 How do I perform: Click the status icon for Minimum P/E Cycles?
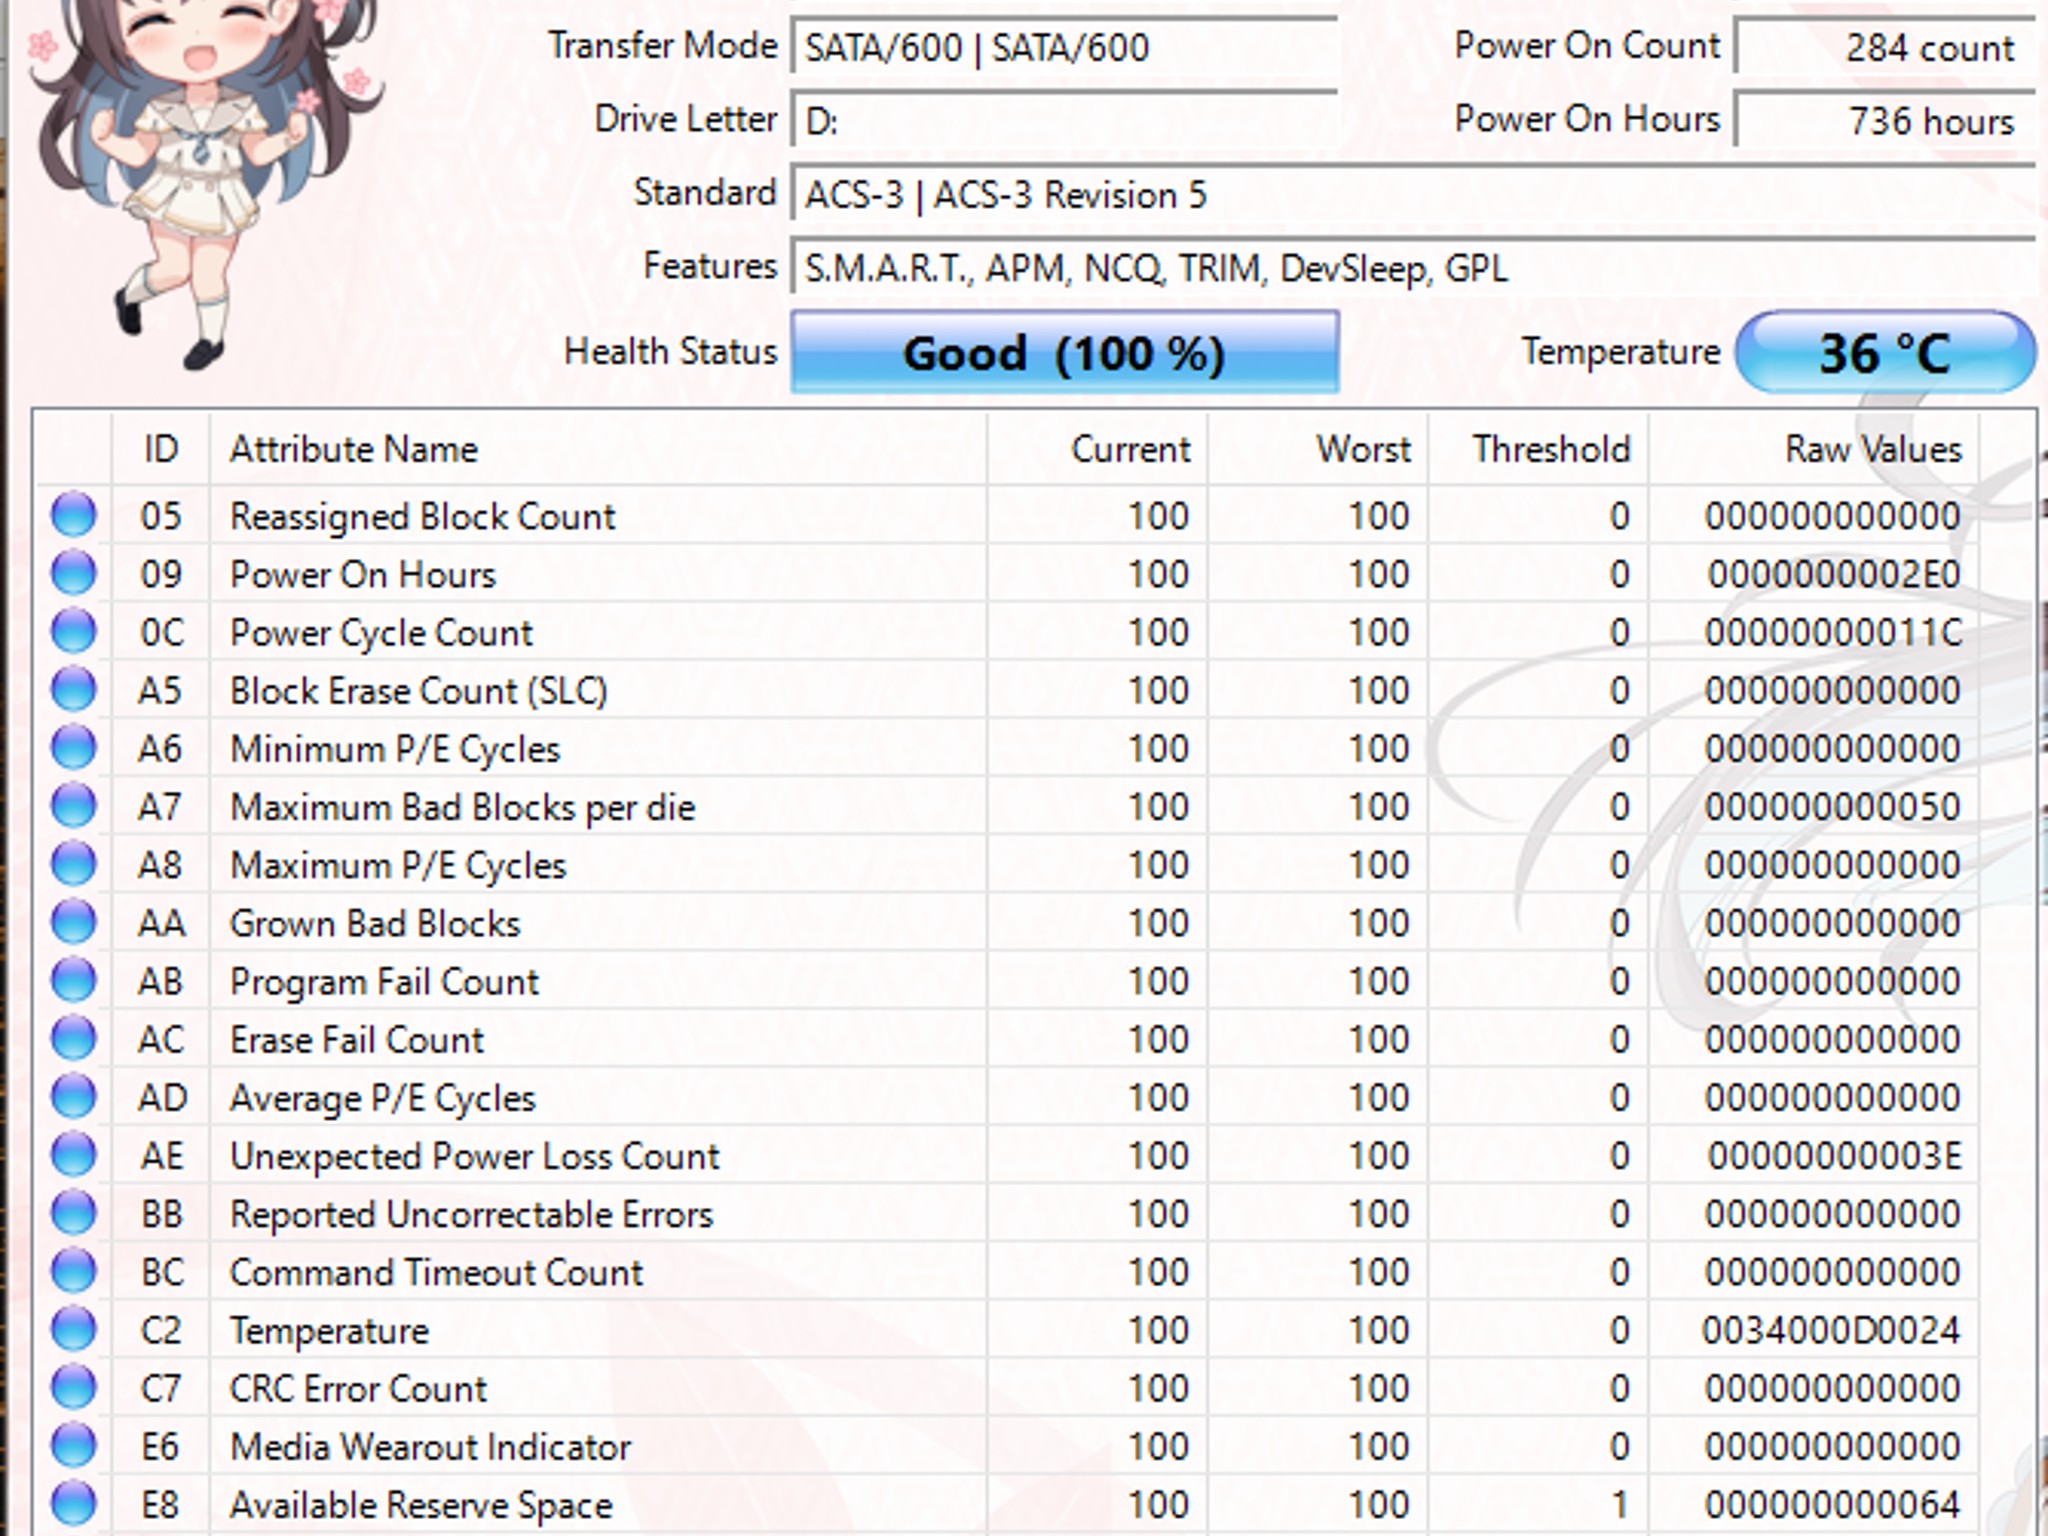click(74, 747)
